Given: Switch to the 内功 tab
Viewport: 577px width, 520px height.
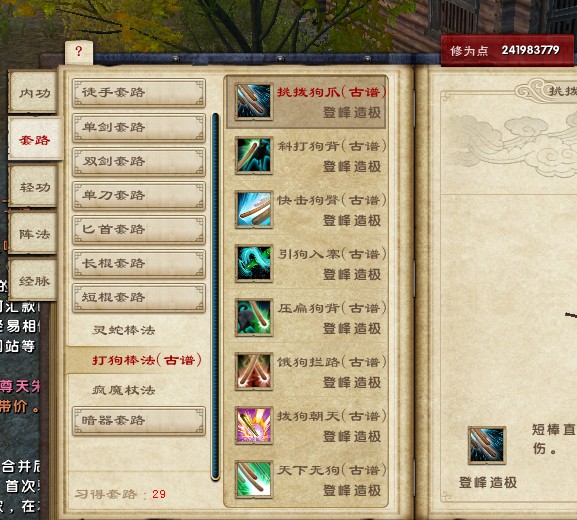Looking at the screenshot, I should (34, 93).
